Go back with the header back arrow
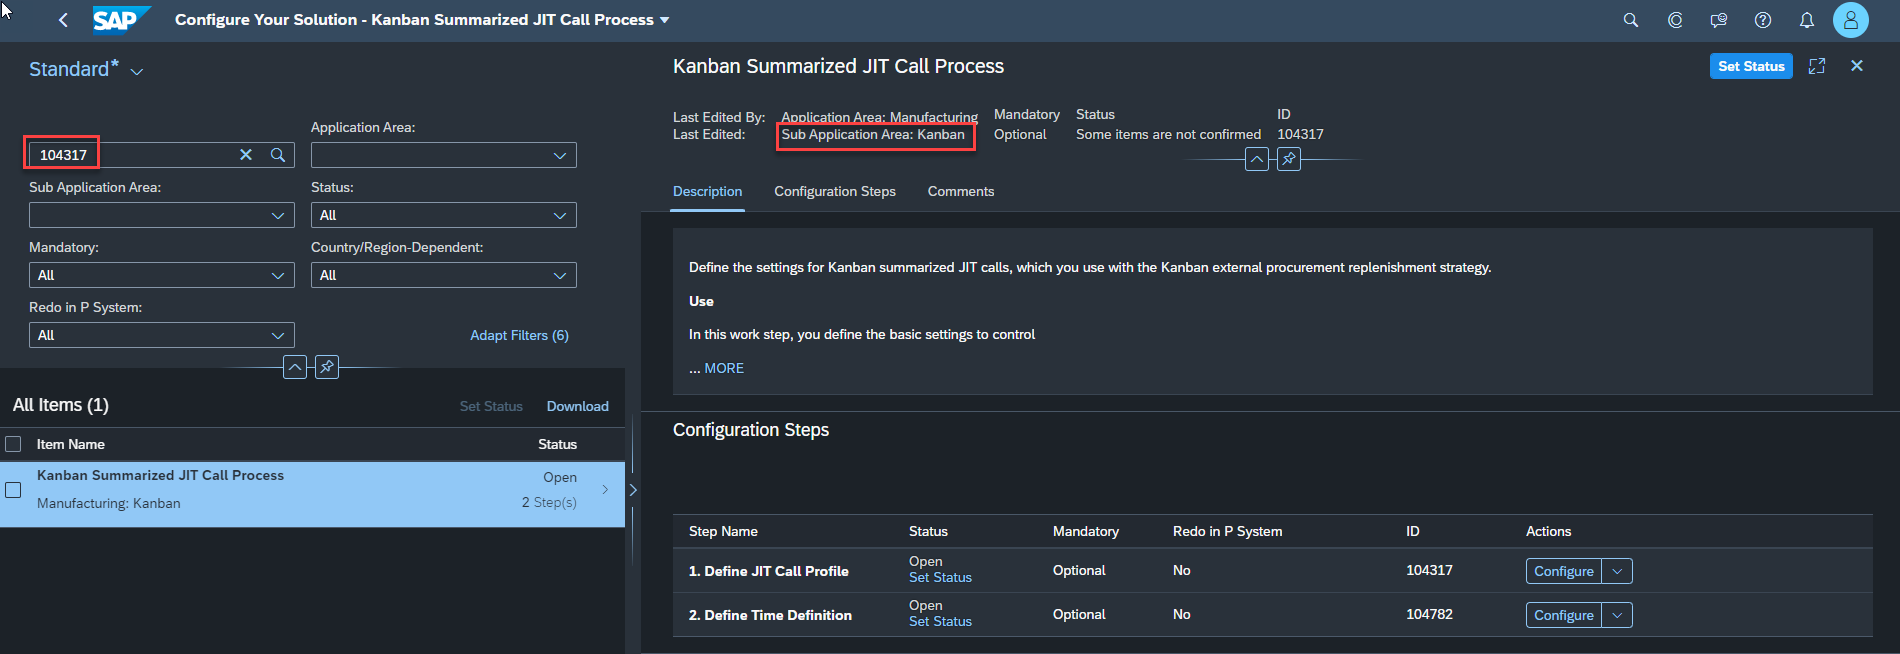 (63, 20)
